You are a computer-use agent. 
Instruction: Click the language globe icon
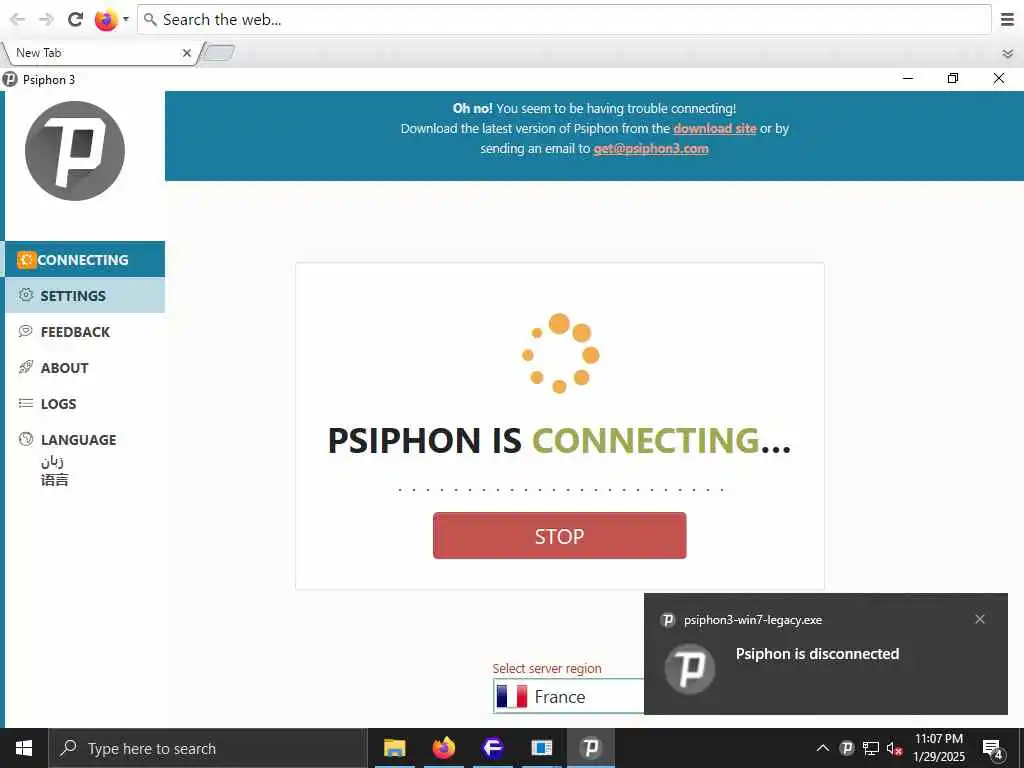[x=25, y=439]
